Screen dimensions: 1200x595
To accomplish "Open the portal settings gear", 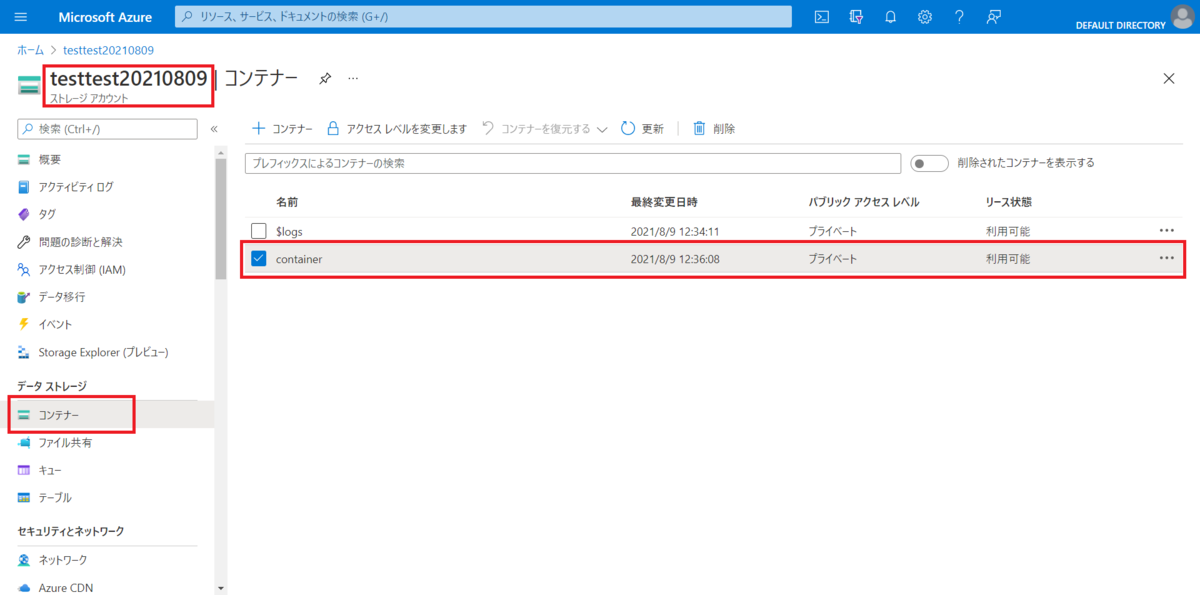I will point(925,16).
